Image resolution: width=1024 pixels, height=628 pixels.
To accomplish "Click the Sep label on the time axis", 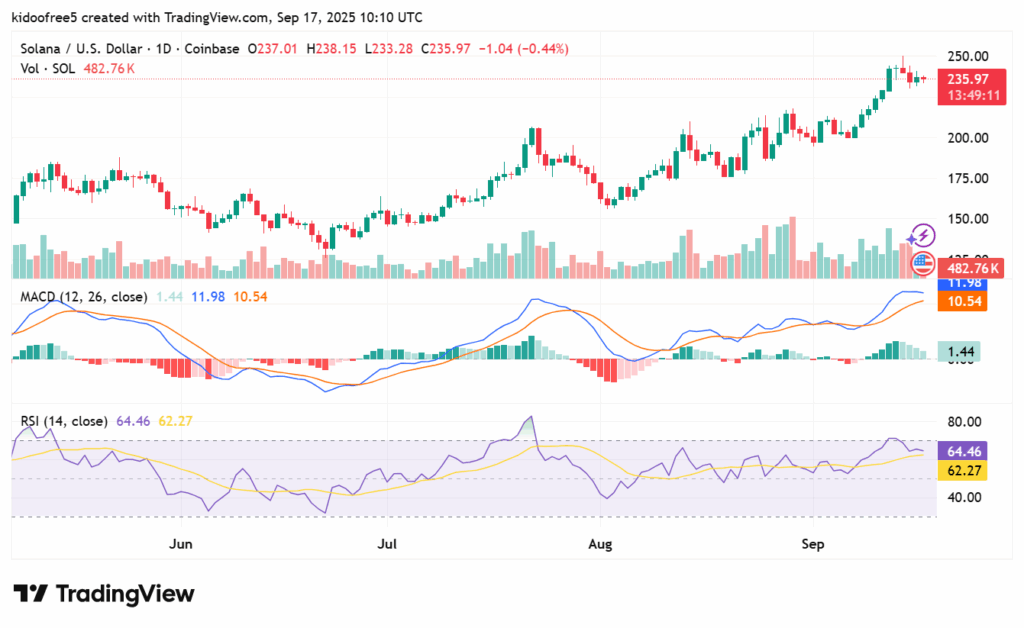I will pyautogui.click(x=812, y=544).
